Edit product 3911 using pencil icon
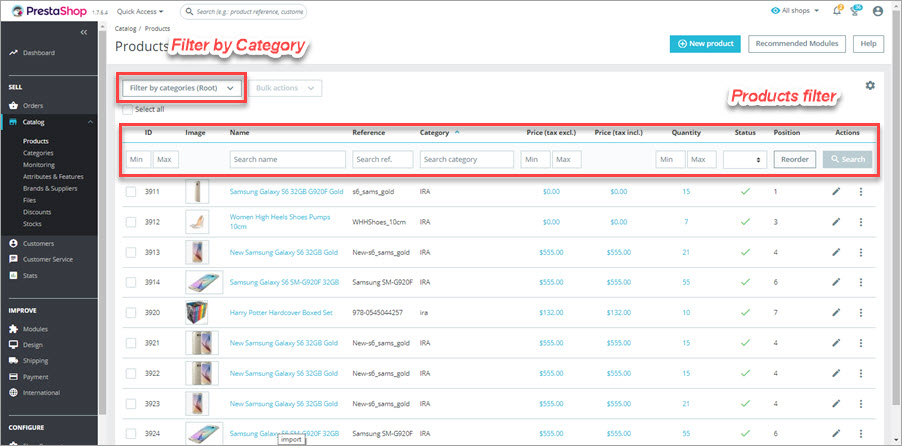Image resolution: width=902 pixels, height=446 pixels. coord(836,192)
